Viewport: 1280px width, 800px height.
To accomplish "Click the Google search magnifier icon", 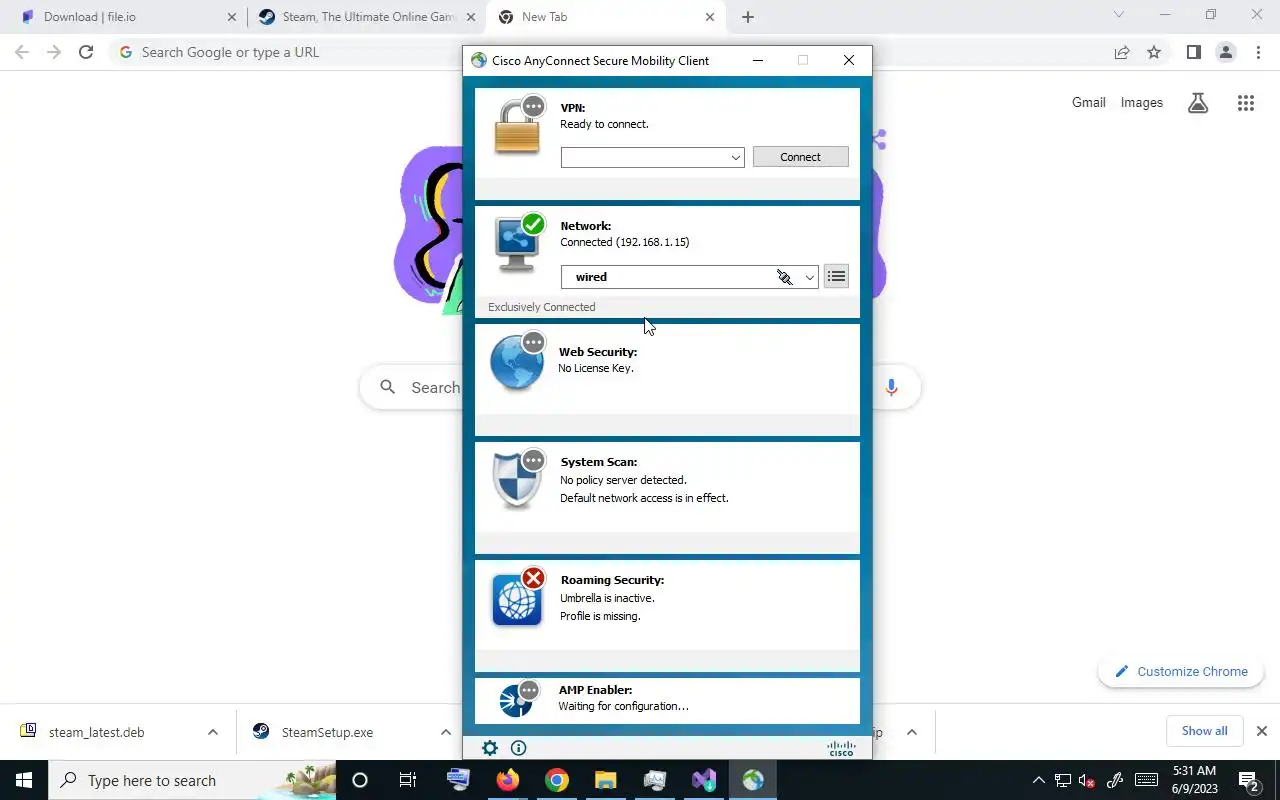I will [388, 387].
